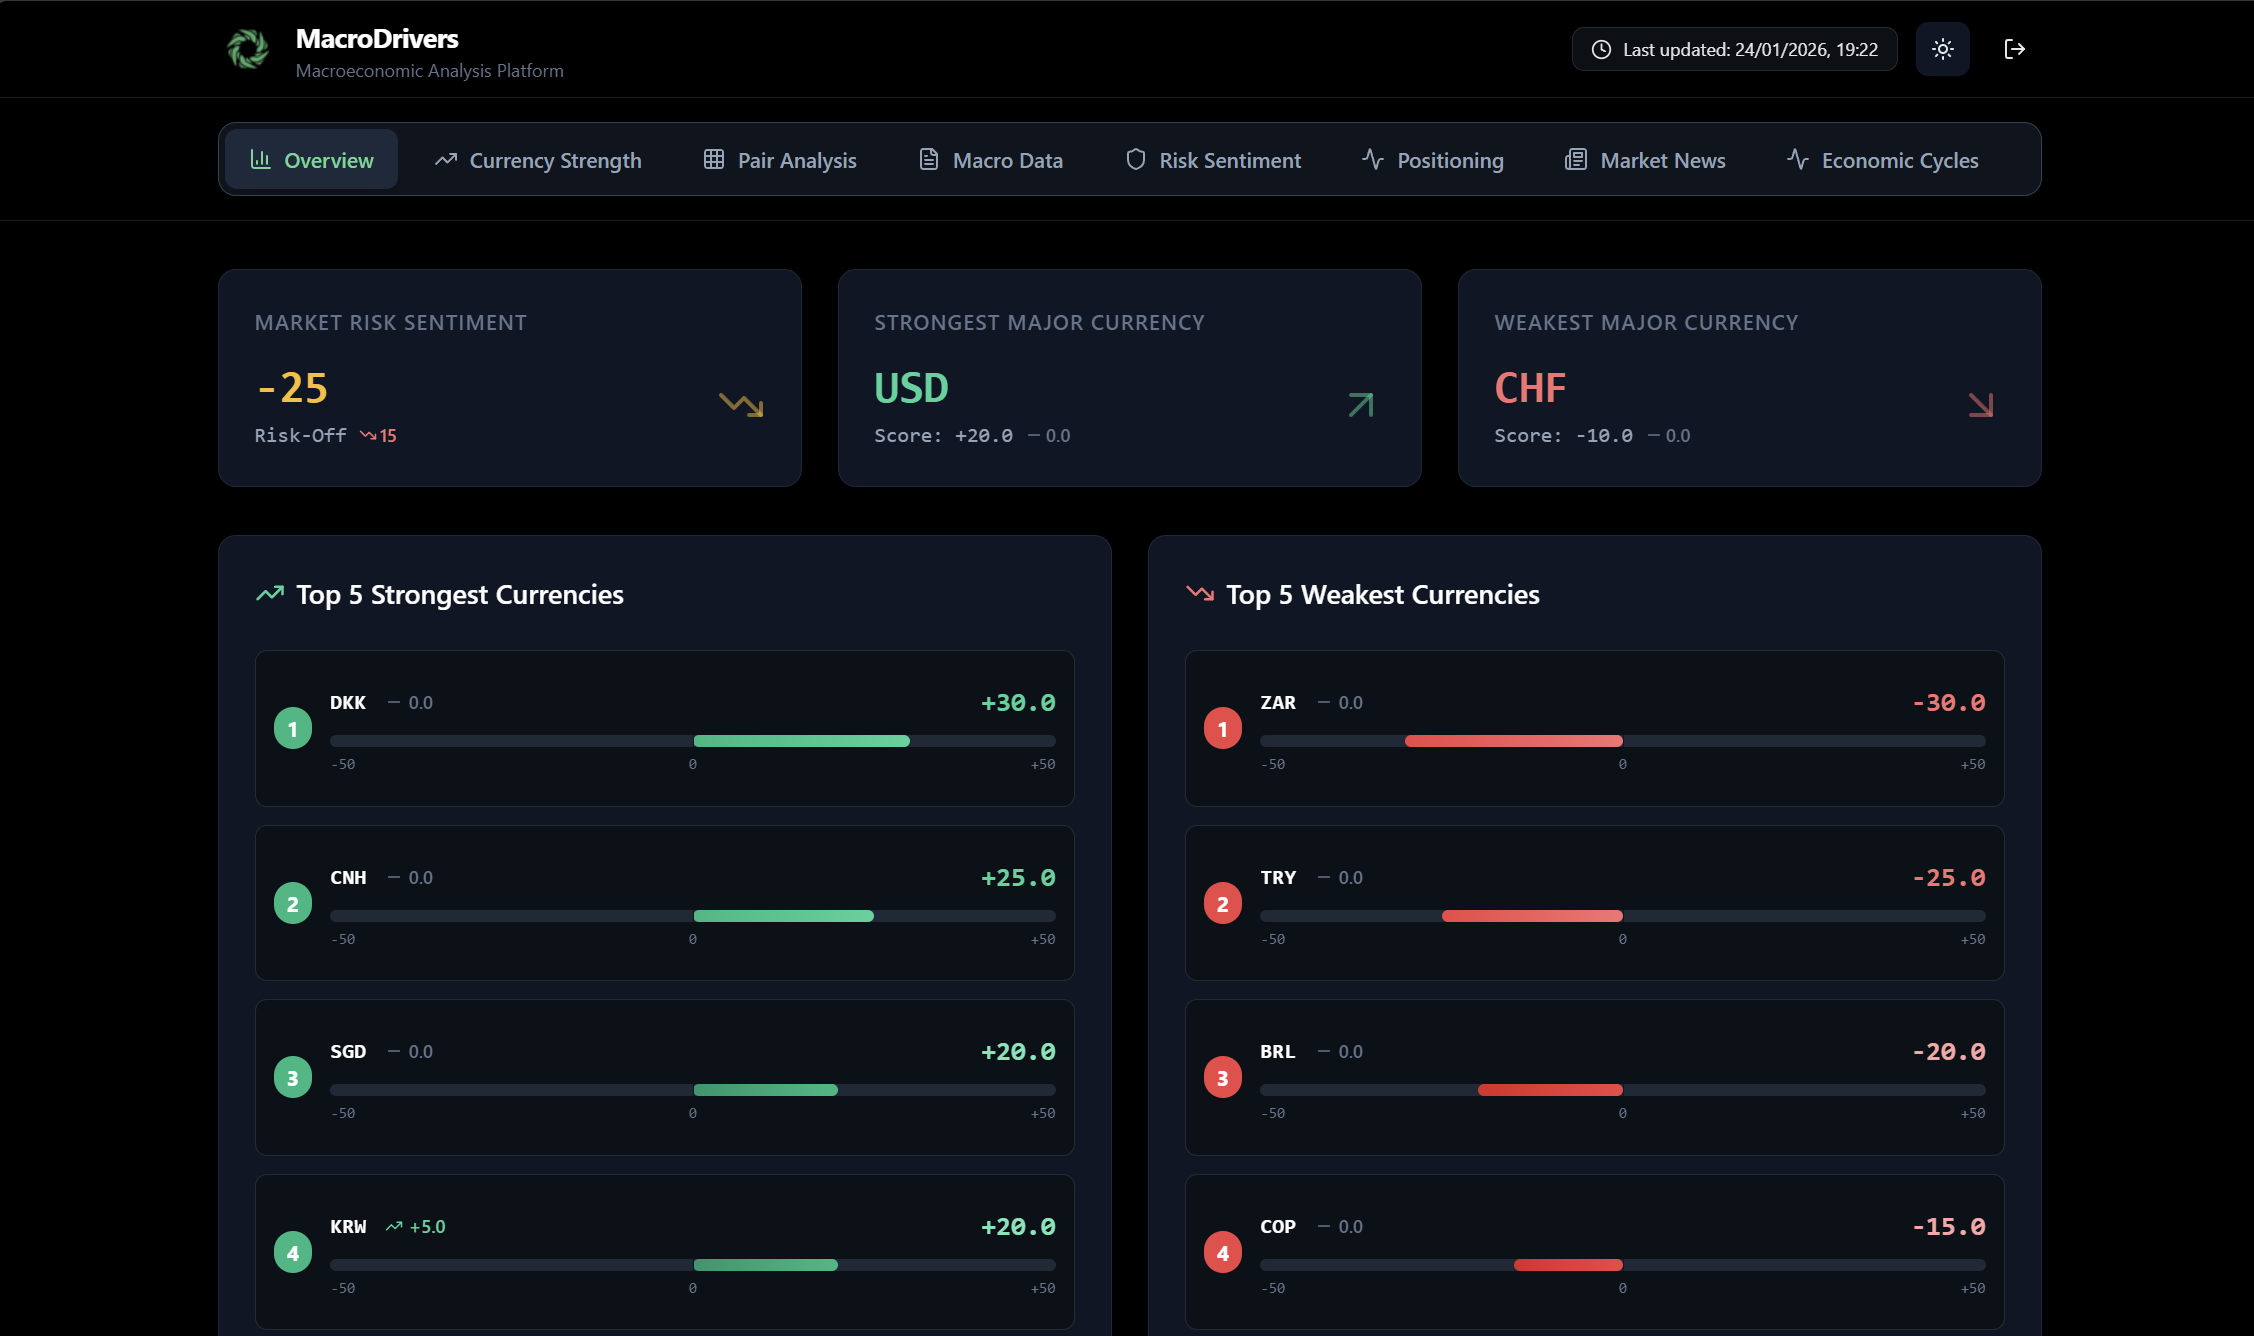Viewport: 2254px width, 1336px height.
Task: Toggle the light/dark theme sun button
Action: [x=1942, y=49]
